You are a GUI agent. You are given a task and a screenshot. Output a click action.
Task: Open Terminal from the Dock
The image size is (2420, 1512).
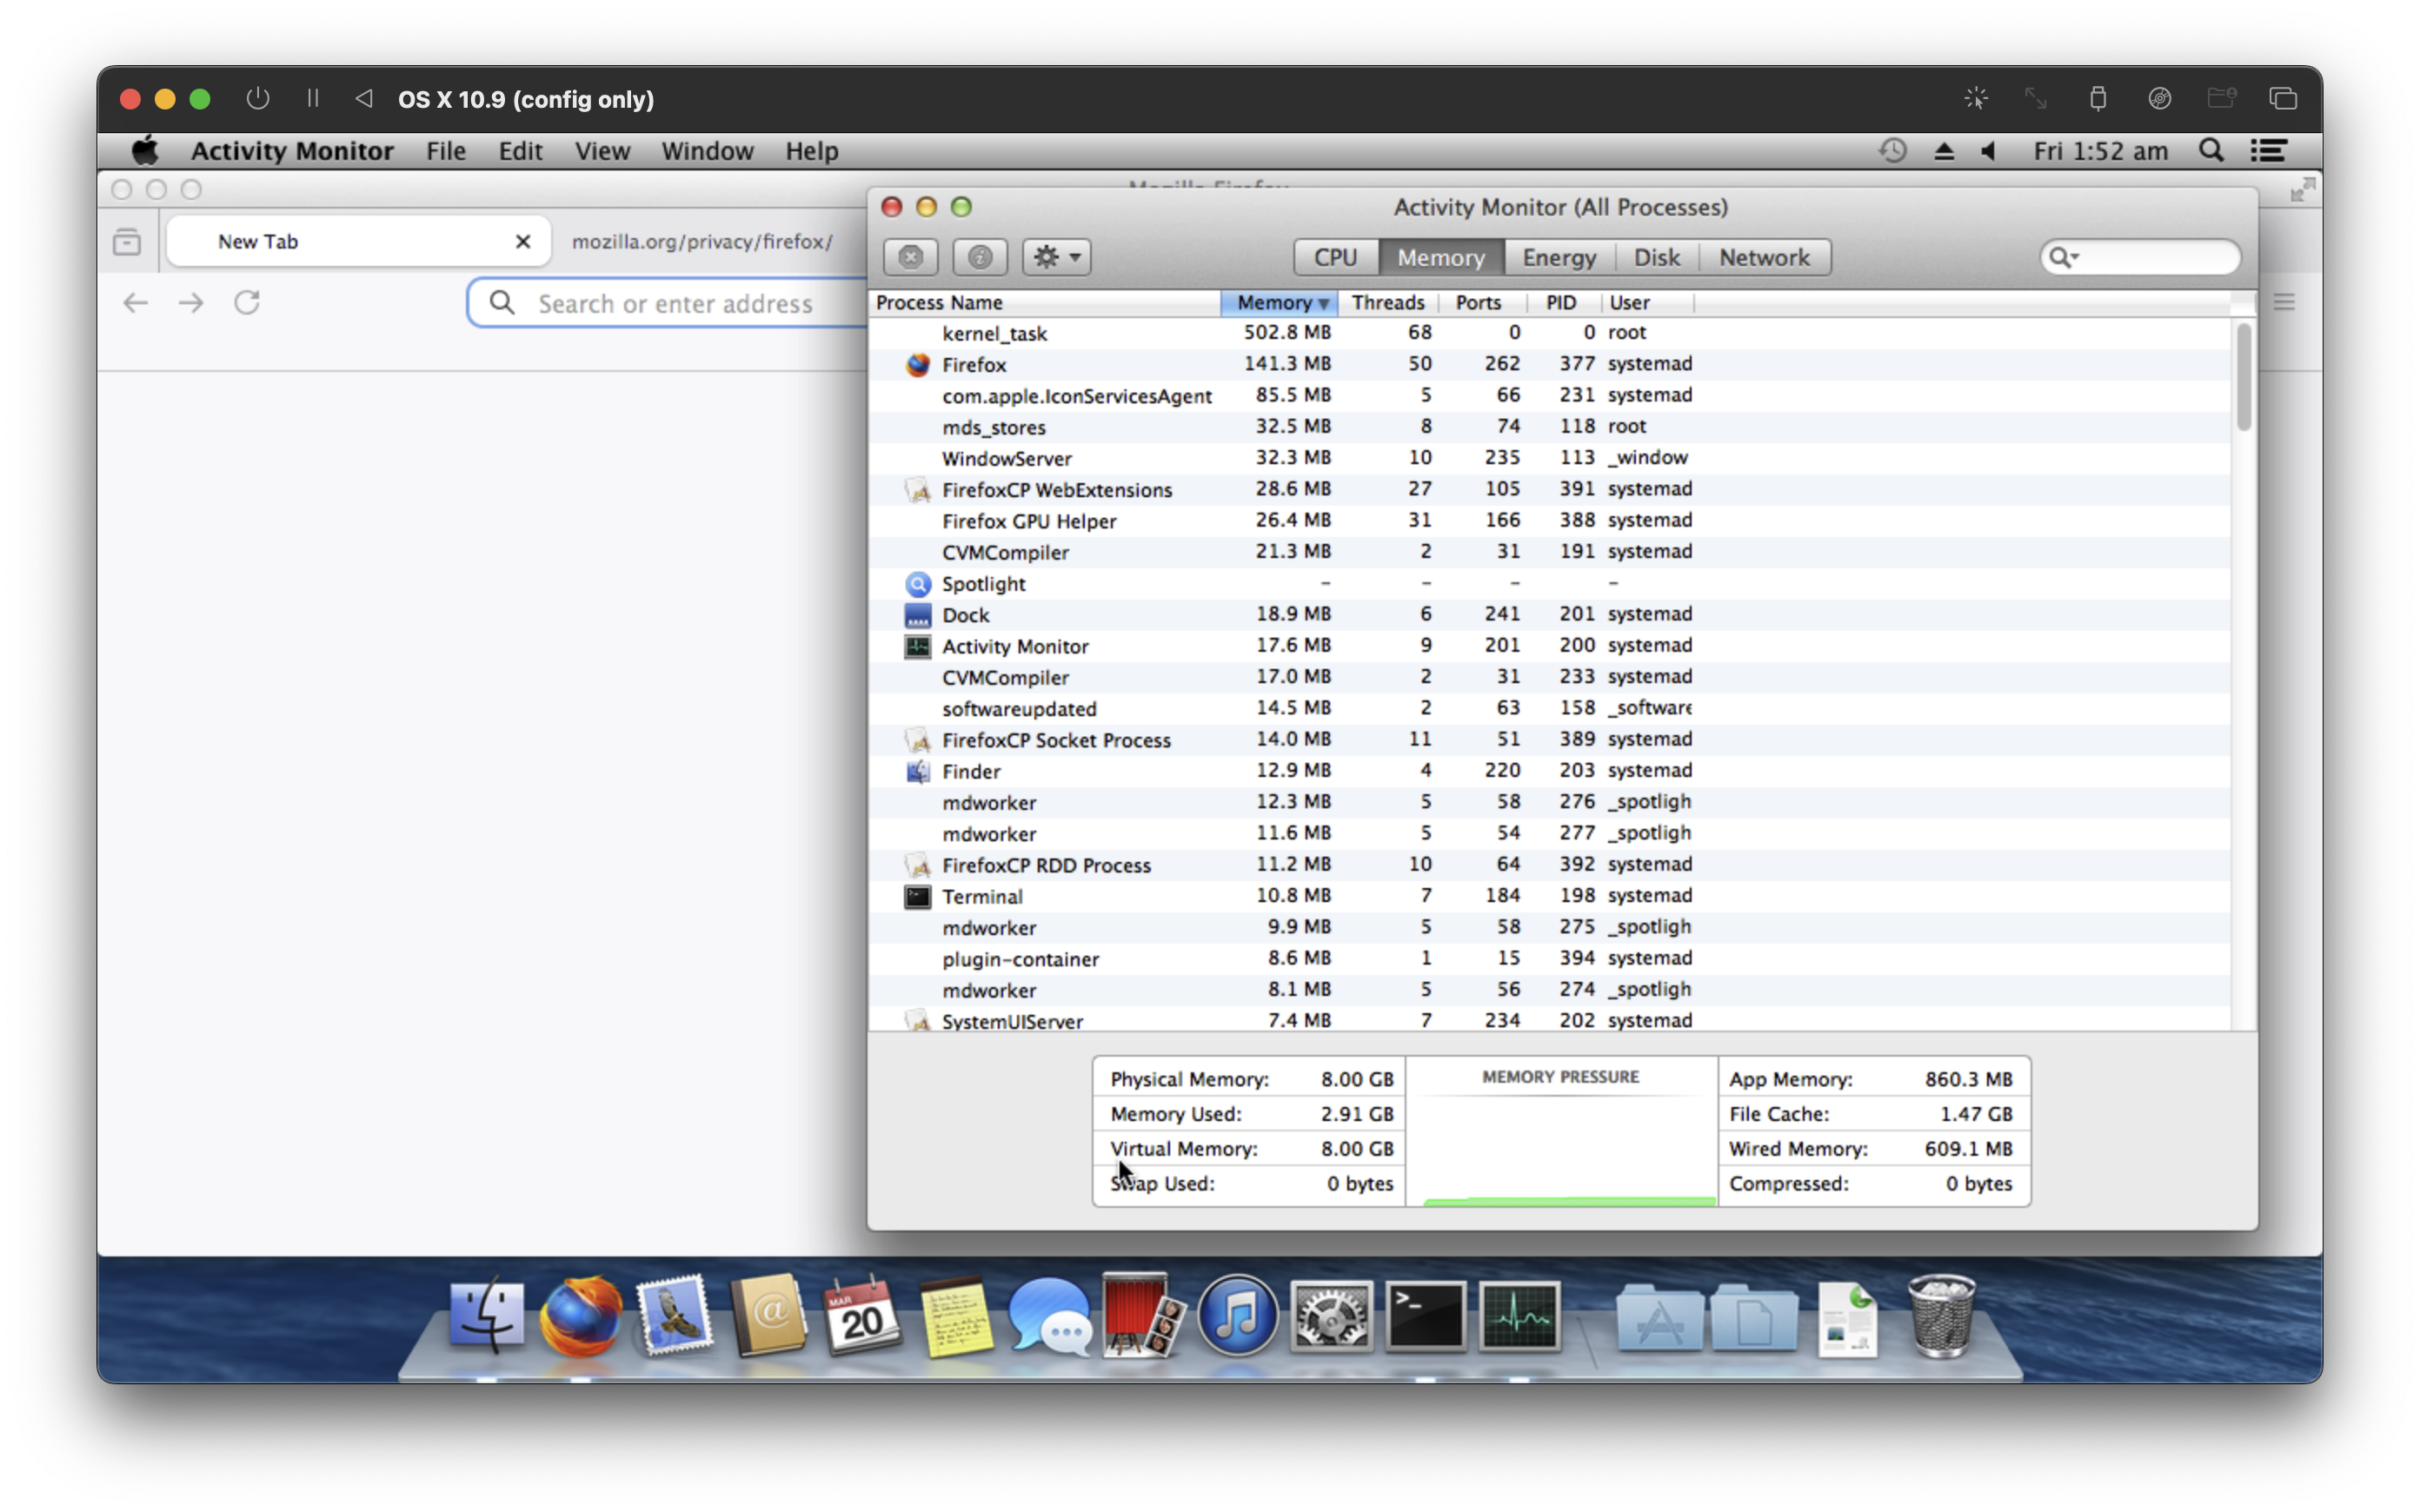(x=1425, y=1316)
